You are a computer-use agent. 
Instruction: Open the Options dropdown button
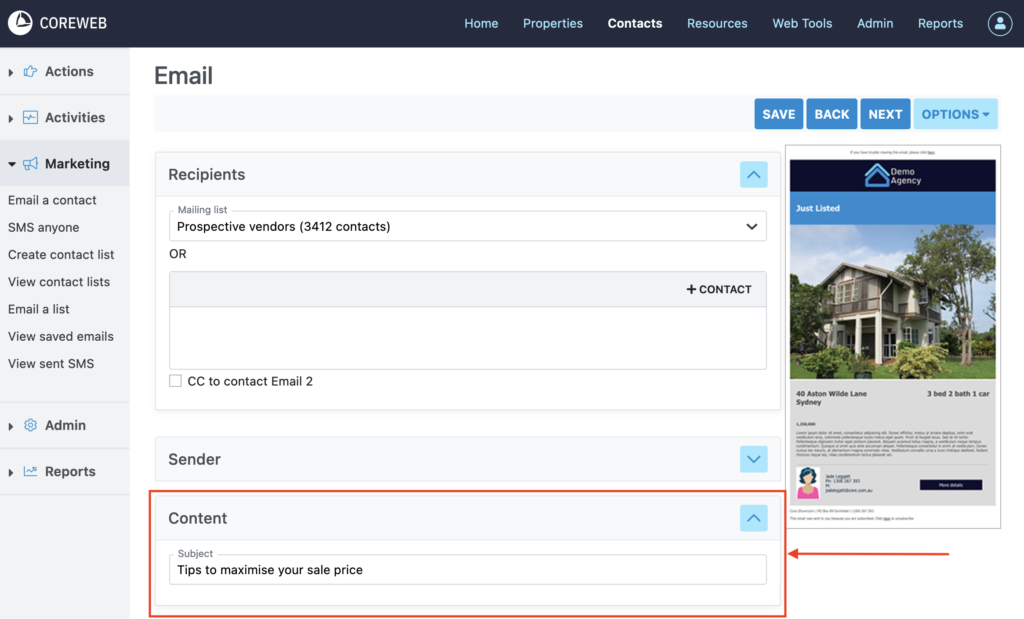[955, 114]
